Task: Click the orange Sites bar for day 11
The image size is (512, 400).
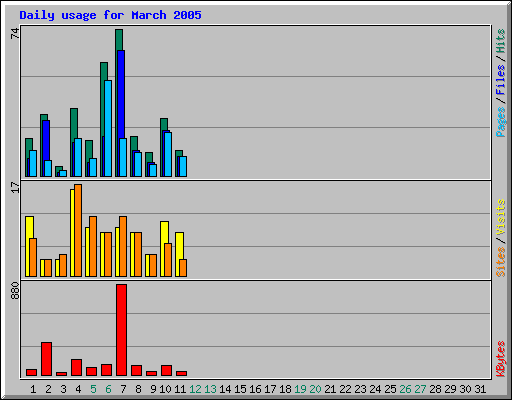Action: click(x=183, y=268)
